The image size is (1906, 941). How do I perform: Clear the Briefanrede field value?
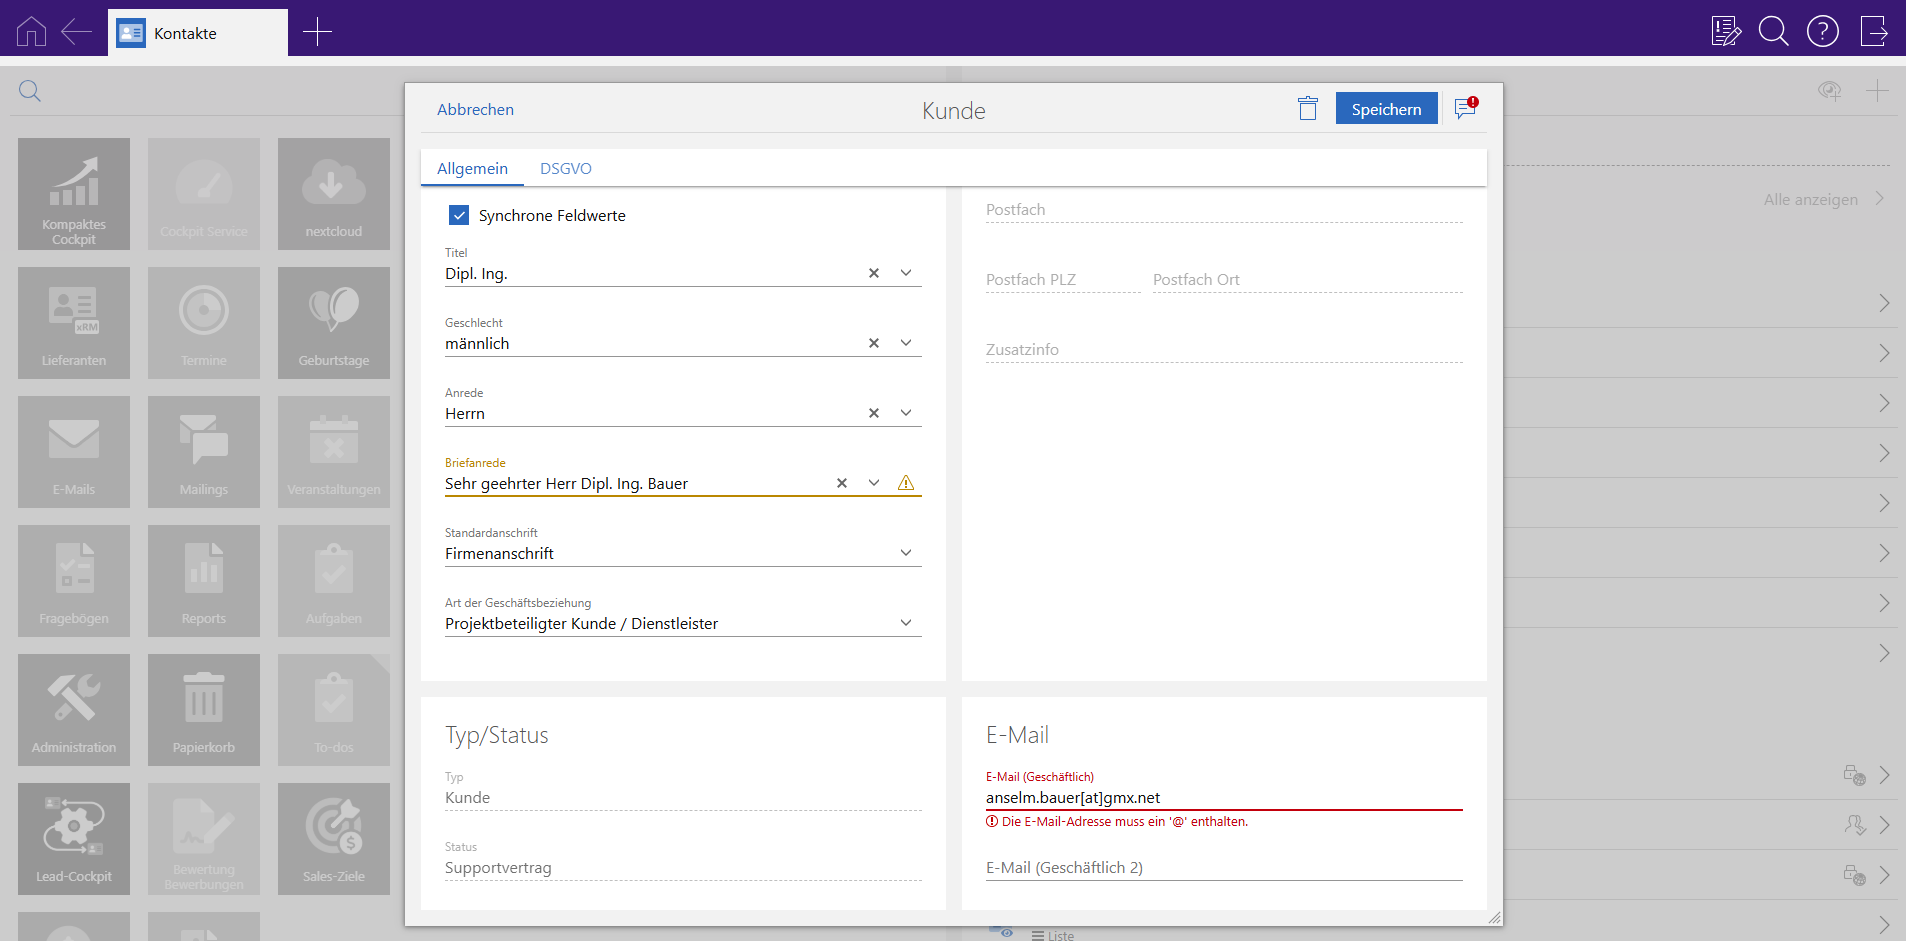tap(842, 483)
